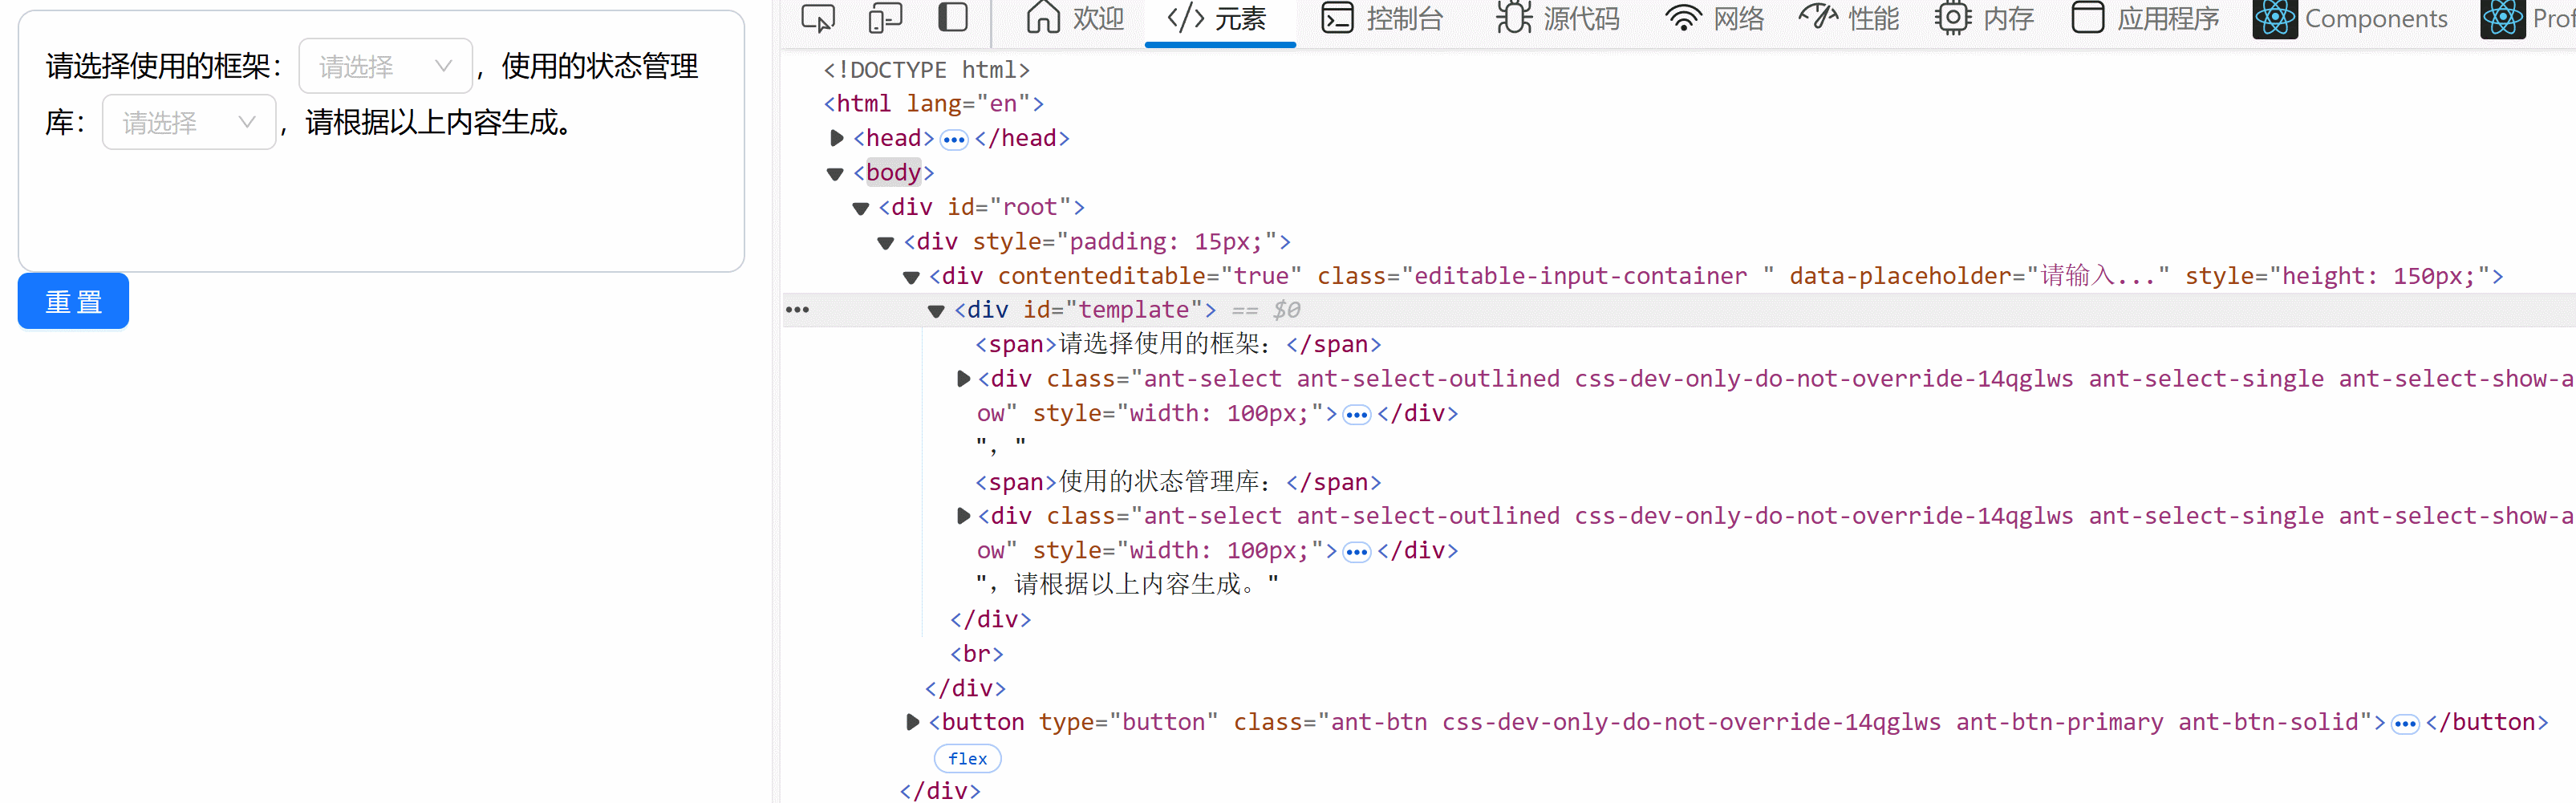
Task: Select the br element line
Action: [x=976, y=654]
